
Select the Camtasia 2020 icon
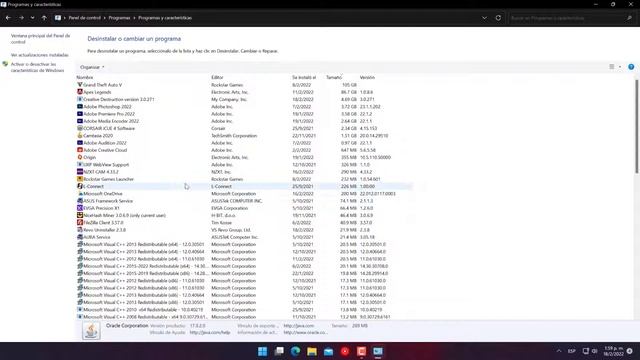pyautogui.click(x=80, y=136)
